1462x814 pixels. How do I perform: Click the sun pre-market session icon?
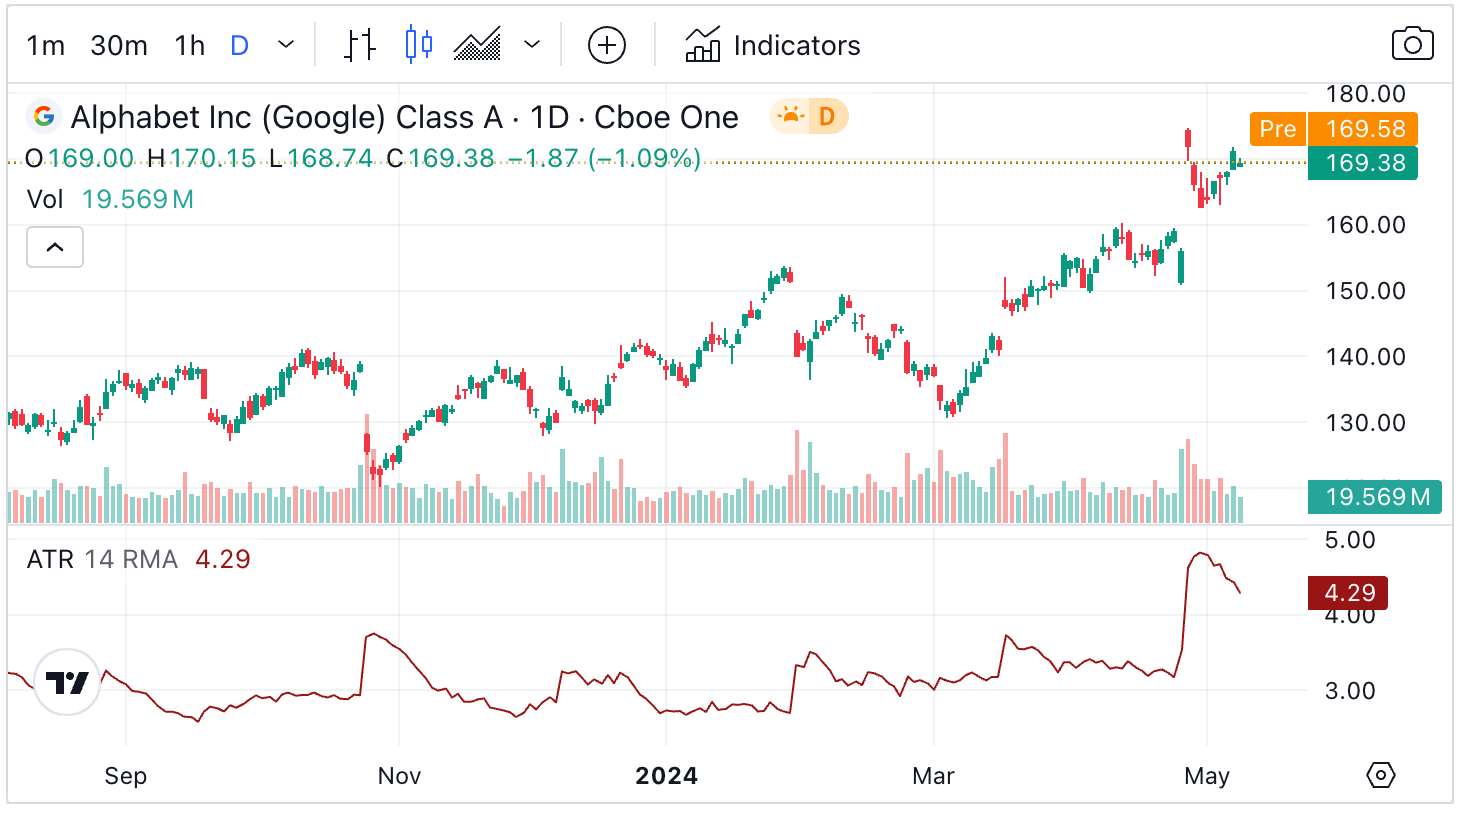click(790, 117)
